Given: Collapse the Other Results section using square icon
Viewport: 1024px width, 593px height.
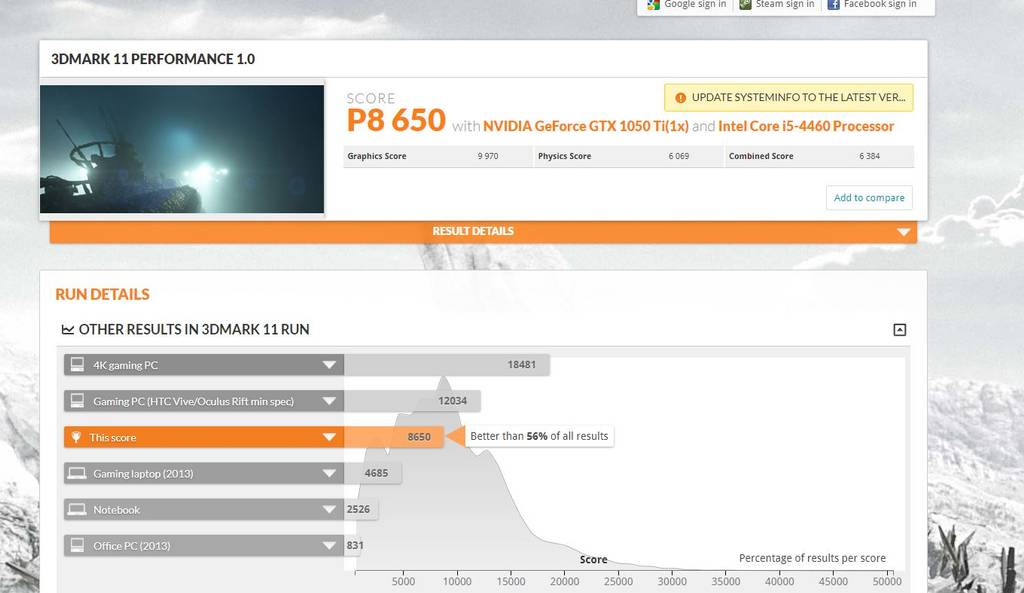Looking at the screenshot, I should click(899, 330).
